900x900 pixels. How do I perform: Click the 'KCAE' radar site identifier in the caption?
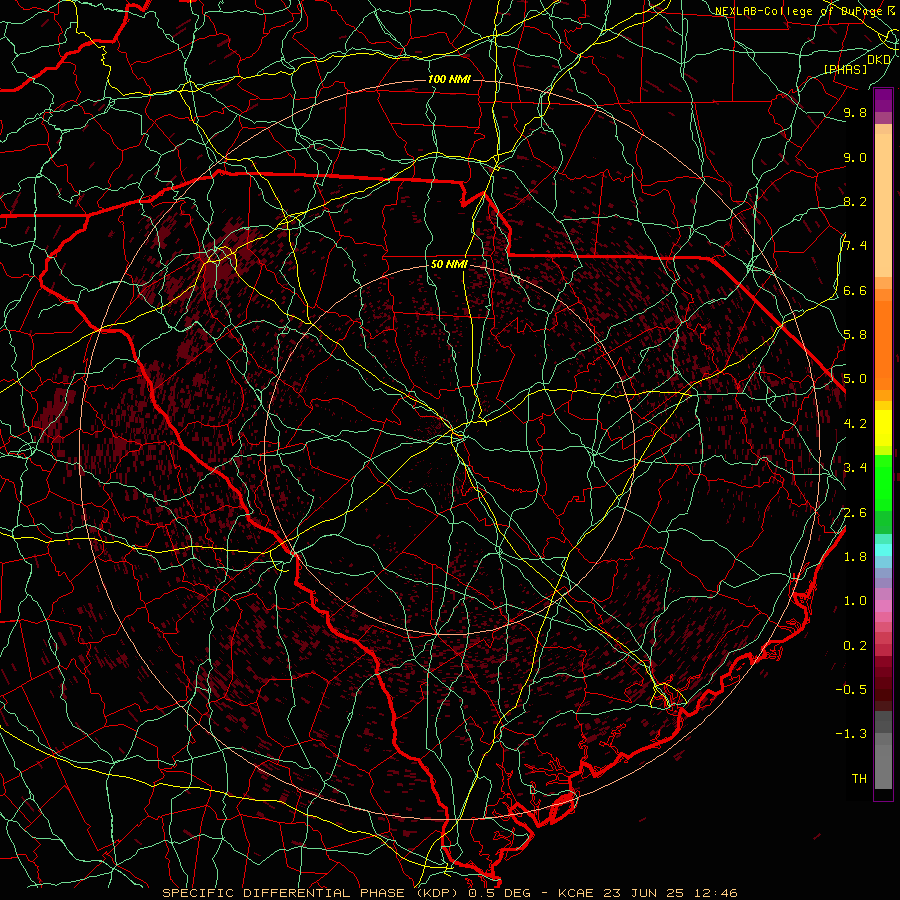pyautogui.click(x=580, y=893)
